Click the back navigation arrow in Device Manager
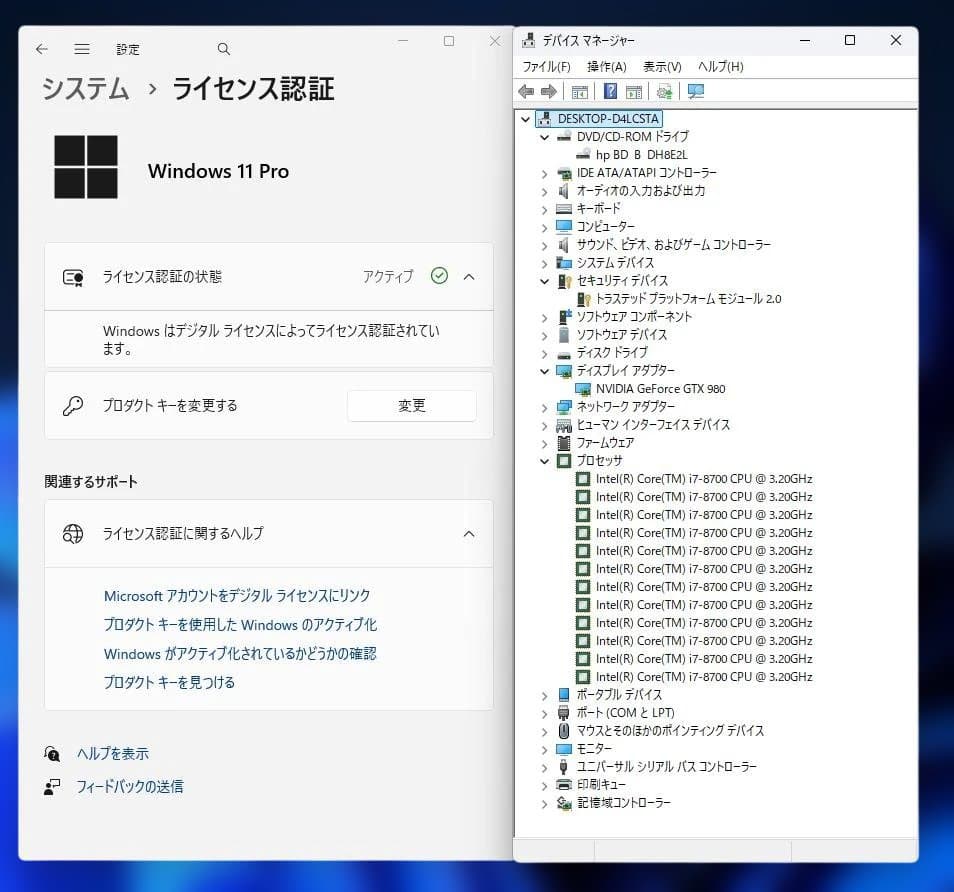This screenshot has height=892, width=954. point(527,92)
